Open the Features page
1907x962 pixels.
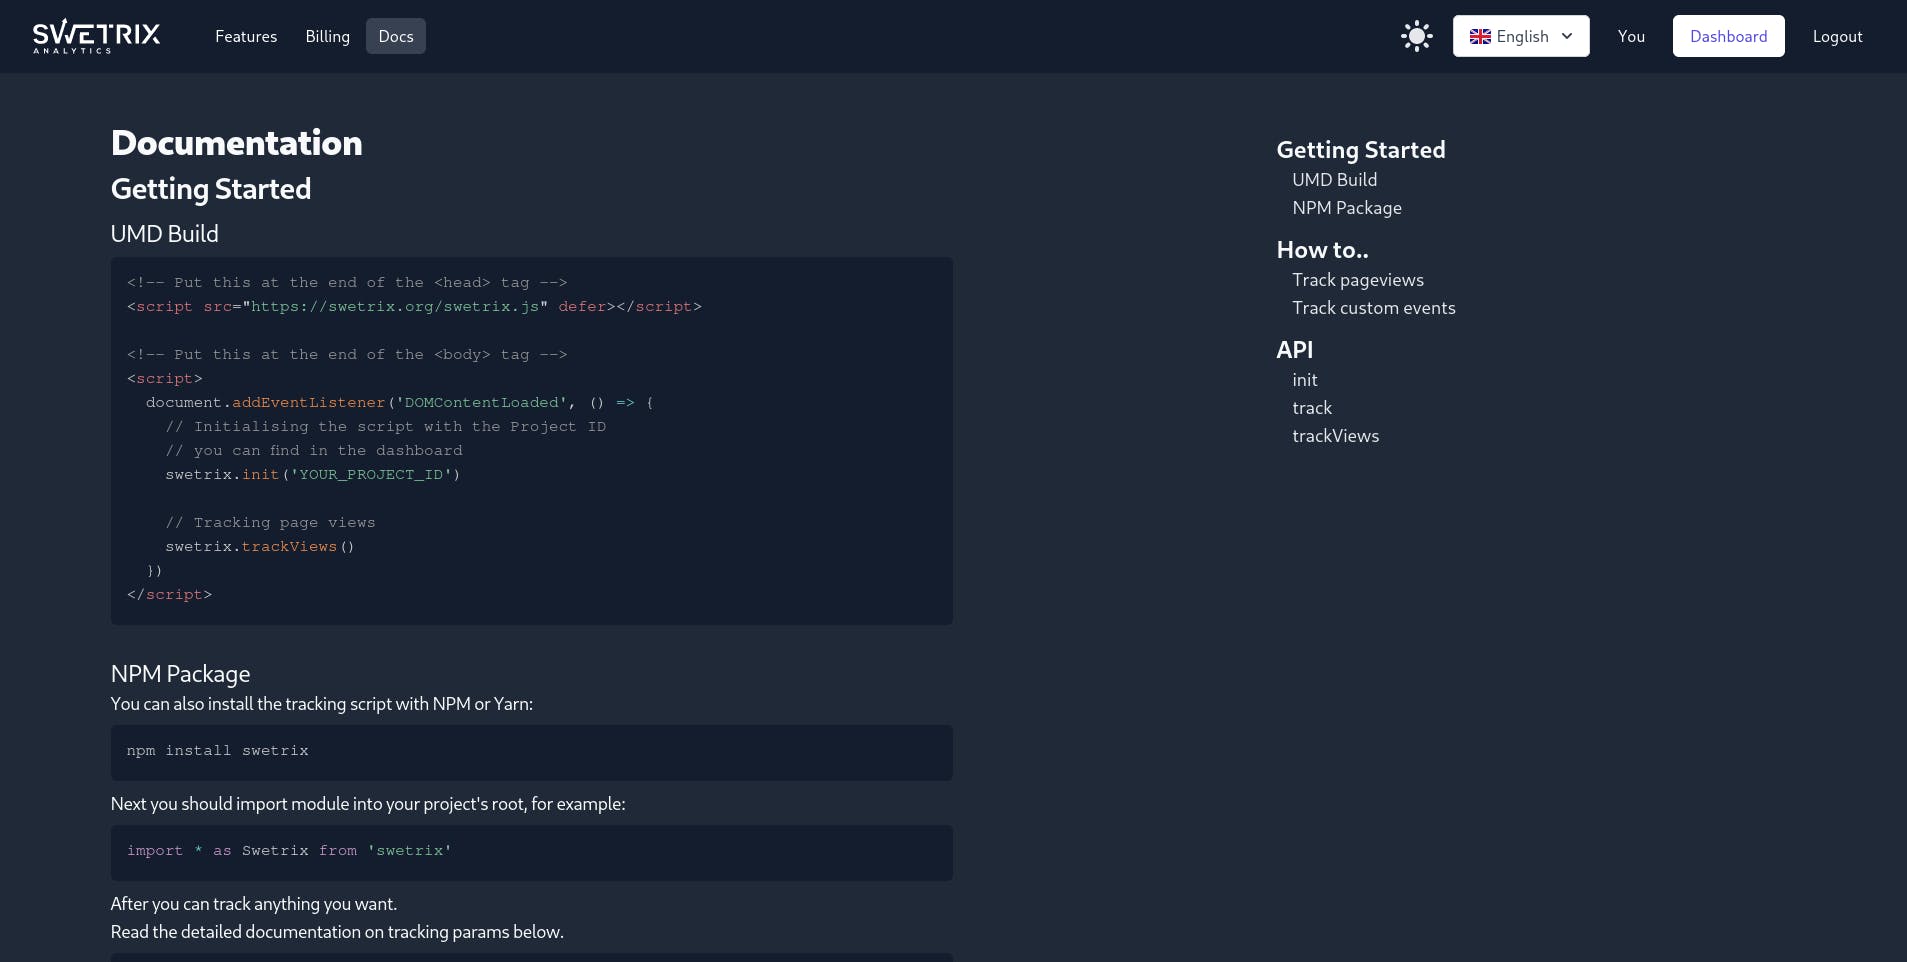[x=246, y=36]
